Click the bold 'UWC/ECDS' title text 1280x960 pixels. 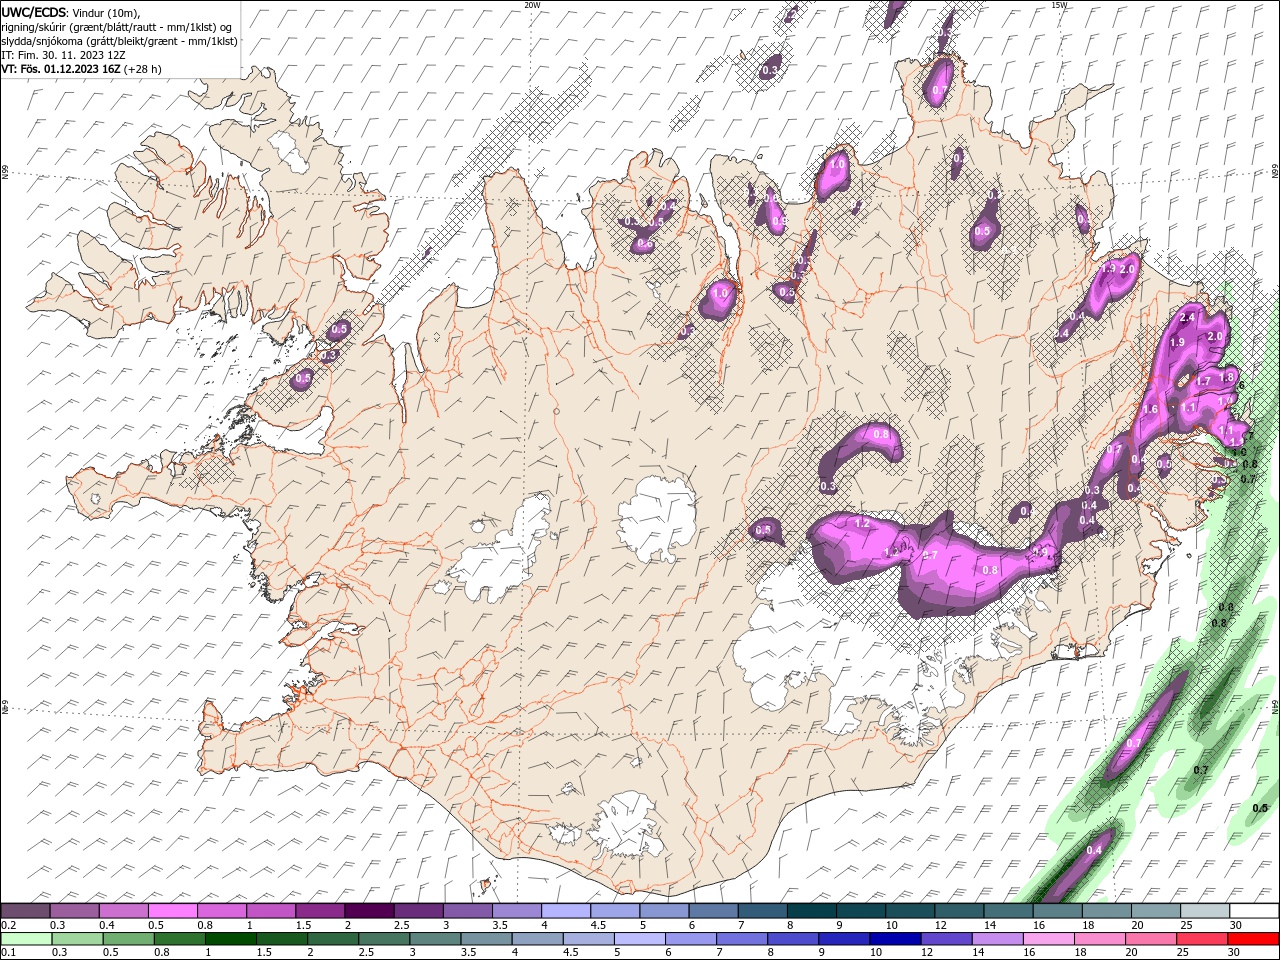click(x=34, y=12)
